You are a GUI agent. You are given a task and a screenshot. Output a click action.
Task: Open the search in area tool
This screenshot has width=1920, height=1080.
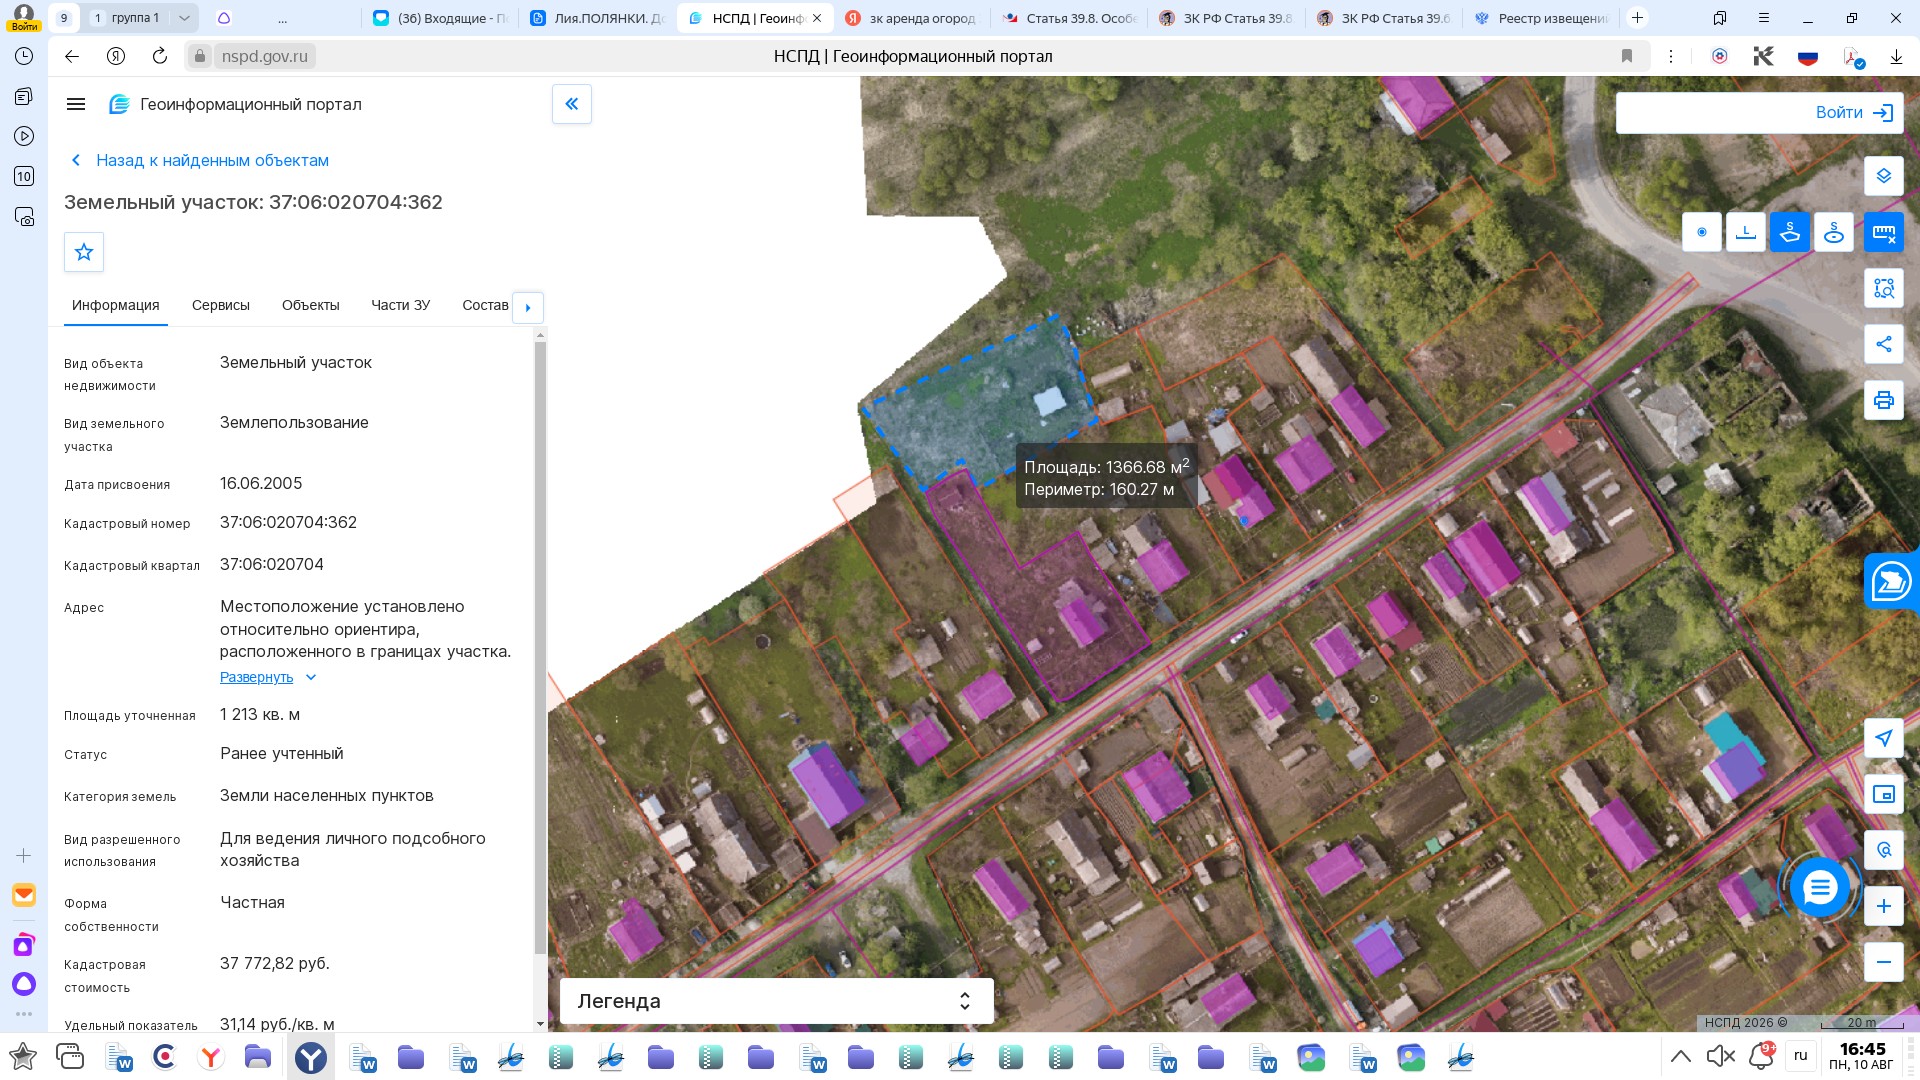(1883, 288)
